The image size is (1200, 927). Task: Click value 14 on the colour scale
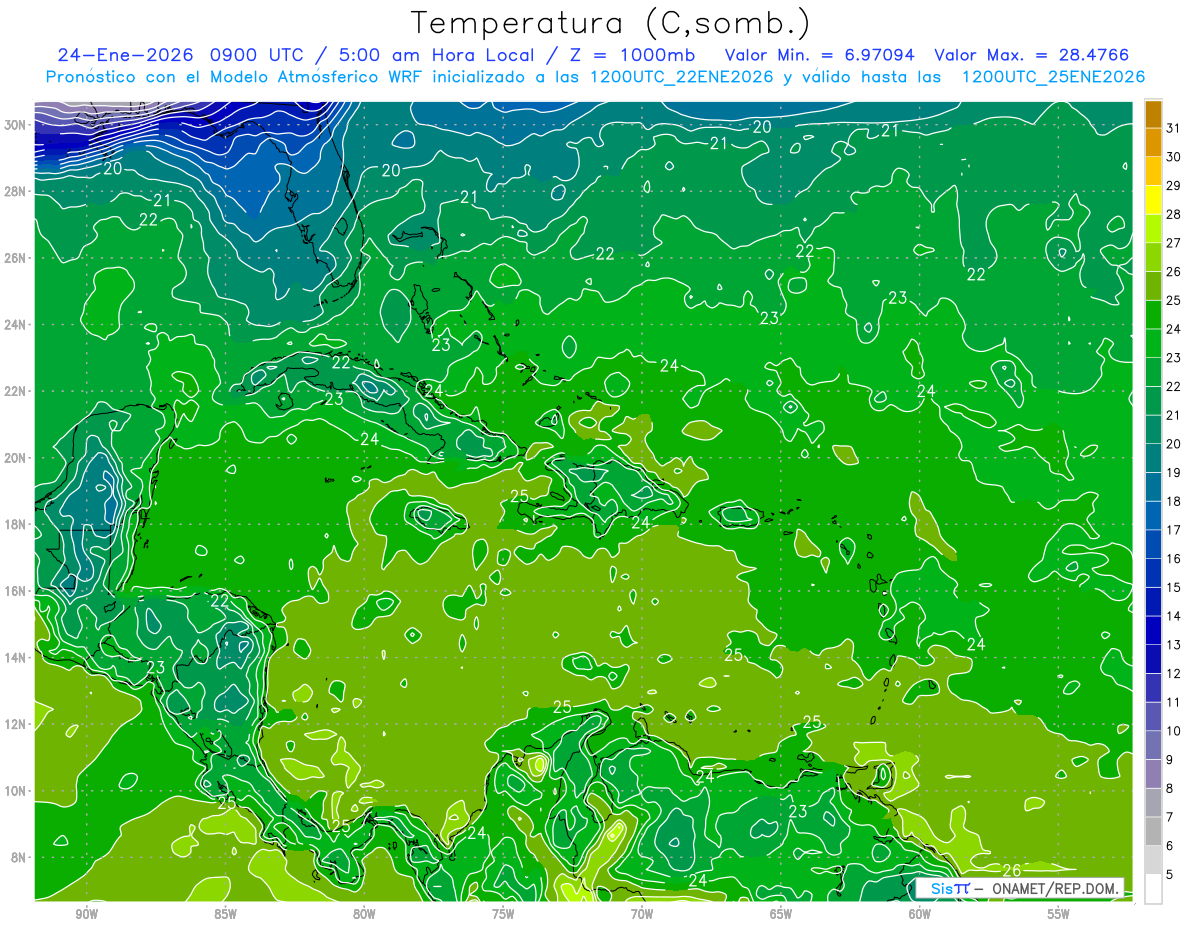[1174, 617]
